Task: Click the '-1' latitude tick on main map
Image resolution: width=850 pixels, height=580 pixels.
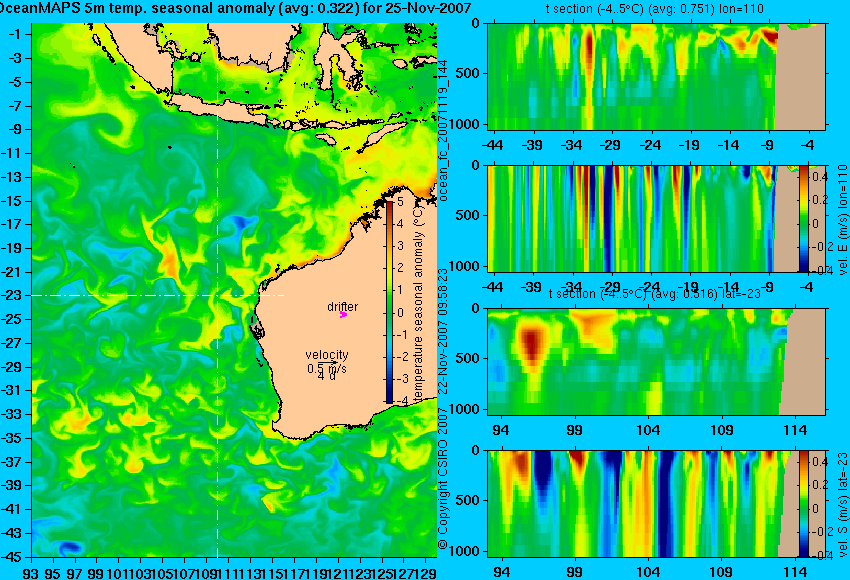Action: coord(17,34)
